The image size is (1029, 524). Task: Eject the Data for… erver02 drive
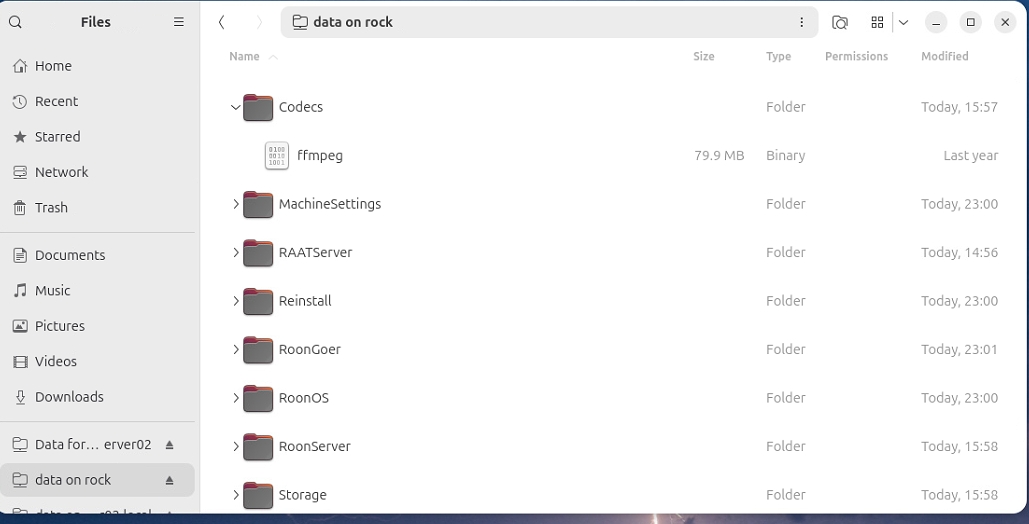[170, 445]
